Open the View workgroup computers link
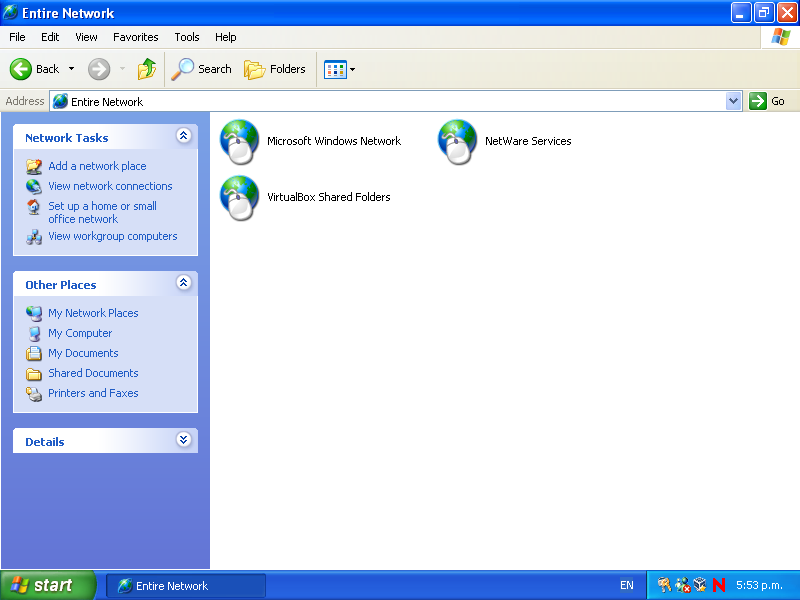Image resolution: width=800 pixels, height=600 pixels. [x=113, y=236]
